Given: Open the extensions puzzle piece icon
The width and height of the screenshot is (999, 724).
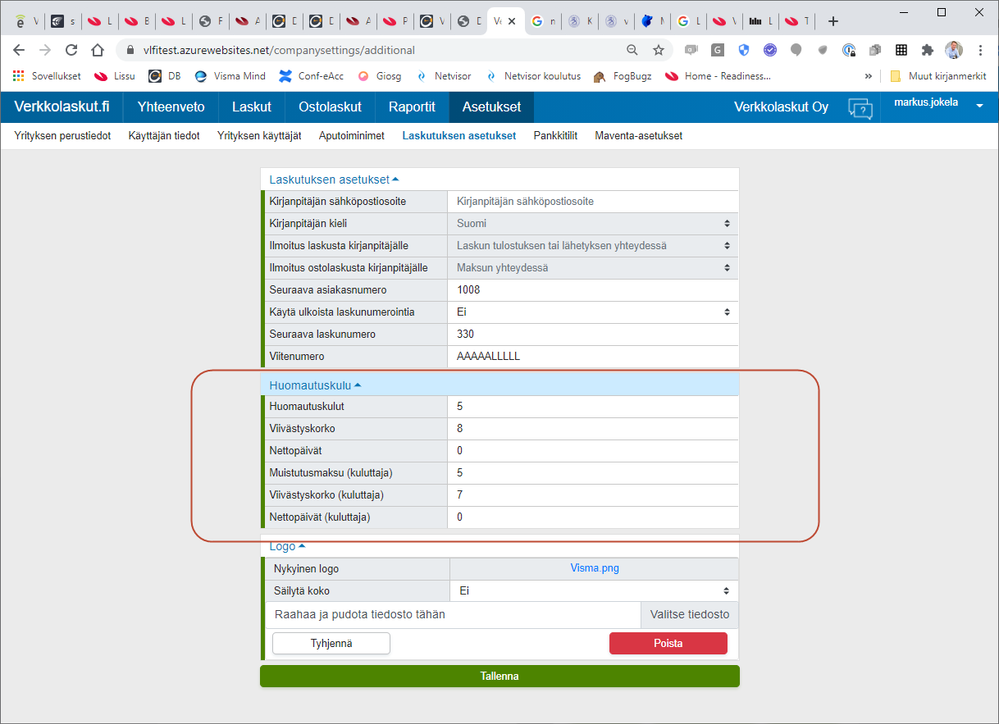Looking at the screenshot, I should pyautogui.click(x=927, y=50).
